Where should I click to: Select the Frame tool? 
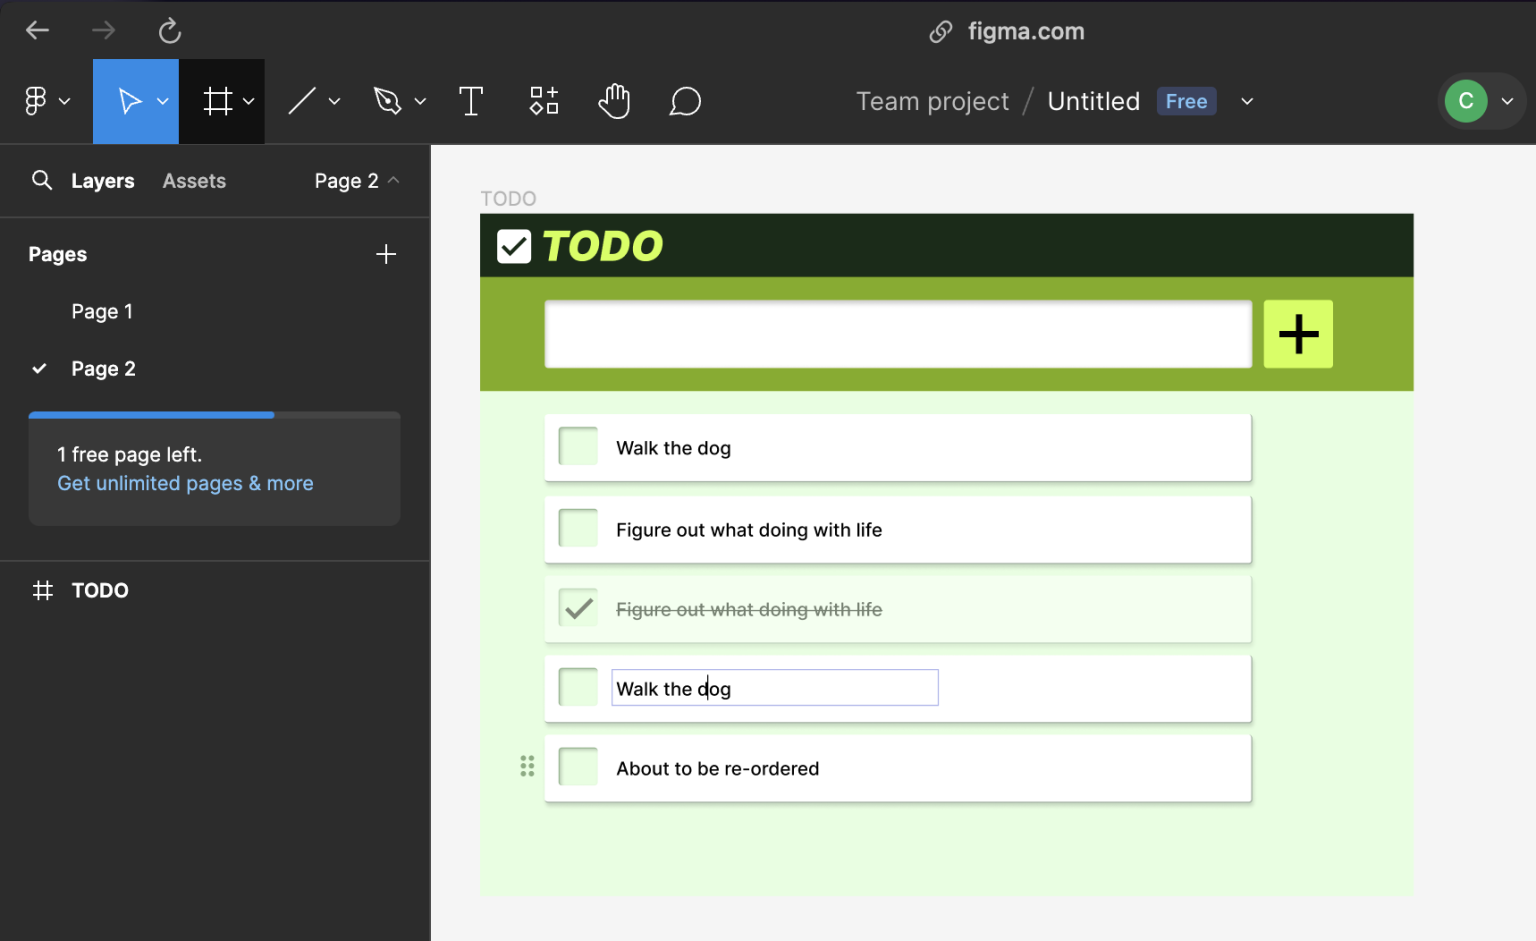[x=218, y=101]
